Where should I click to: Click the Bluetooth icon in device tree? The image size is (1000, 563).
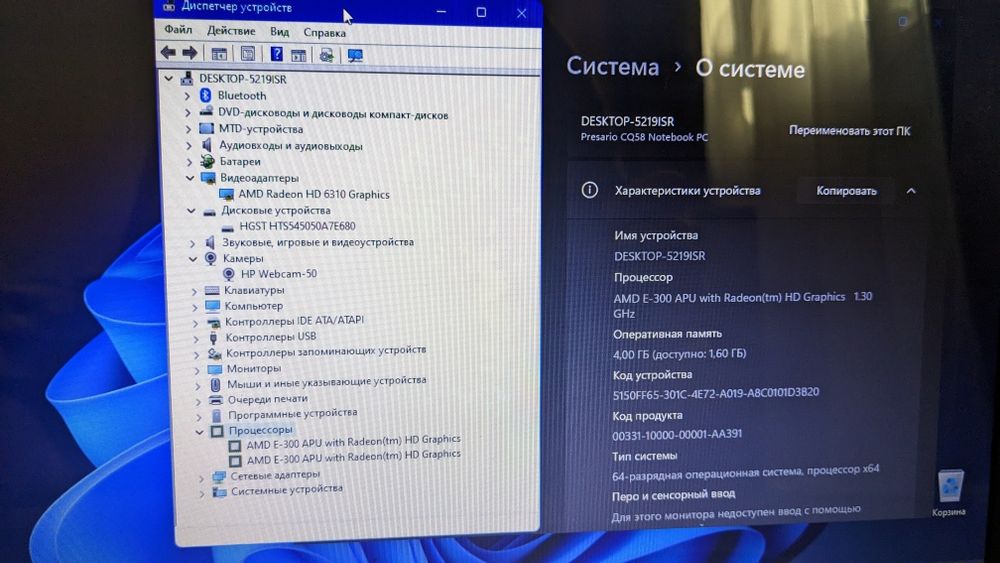click(x=205, y=95)
